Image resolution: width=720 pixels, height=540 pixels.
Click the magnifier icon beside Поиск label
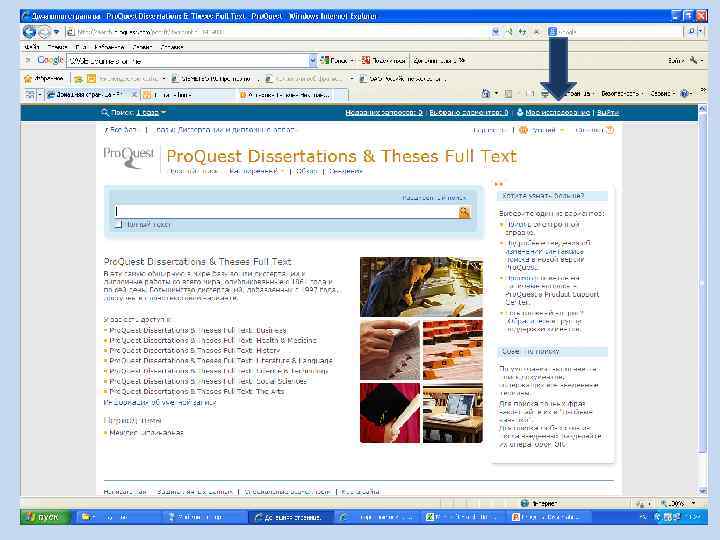point(105,112)
